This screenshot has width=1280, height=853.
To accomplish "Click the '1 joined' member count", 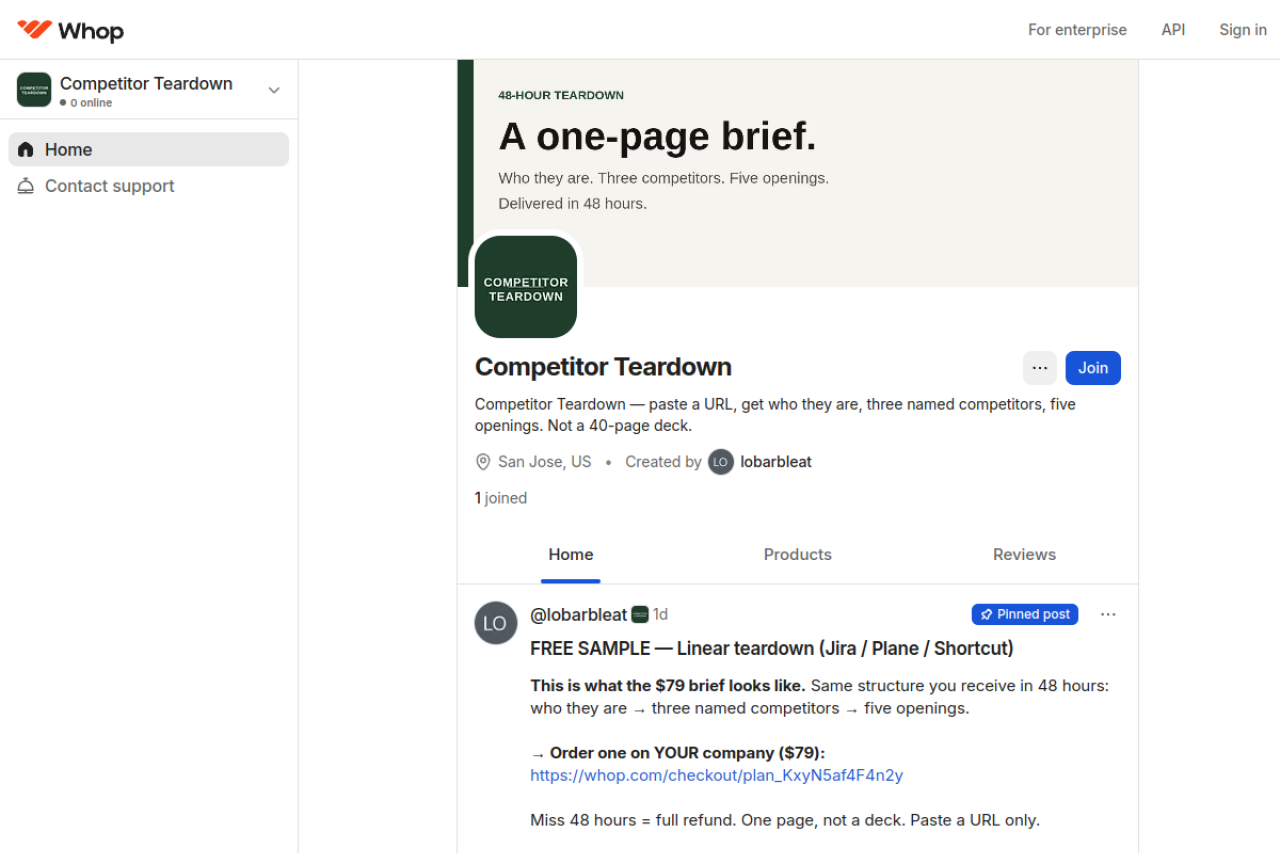I will click(501, 498).
